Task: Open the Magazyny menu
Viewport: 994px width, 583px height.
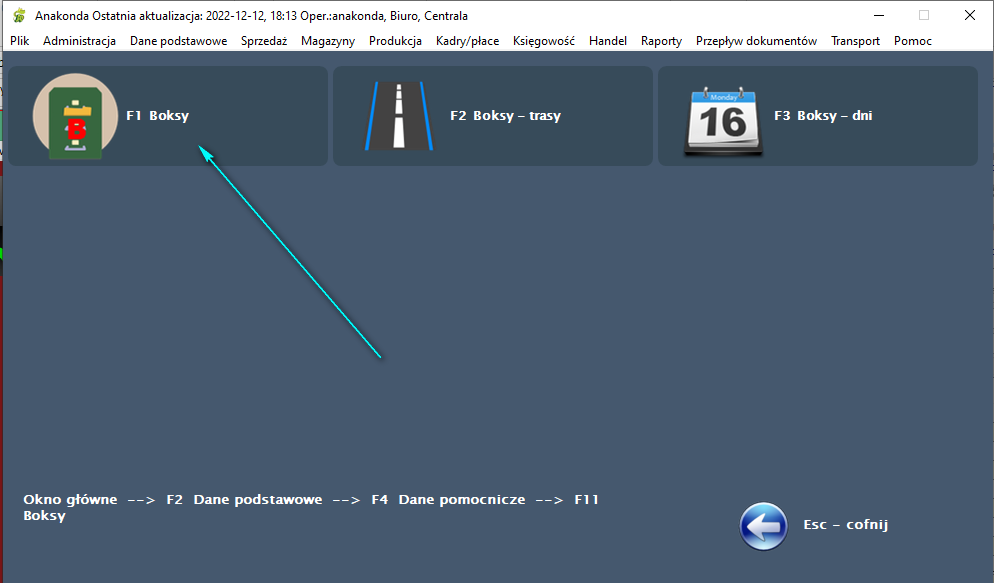Action: 328,41
